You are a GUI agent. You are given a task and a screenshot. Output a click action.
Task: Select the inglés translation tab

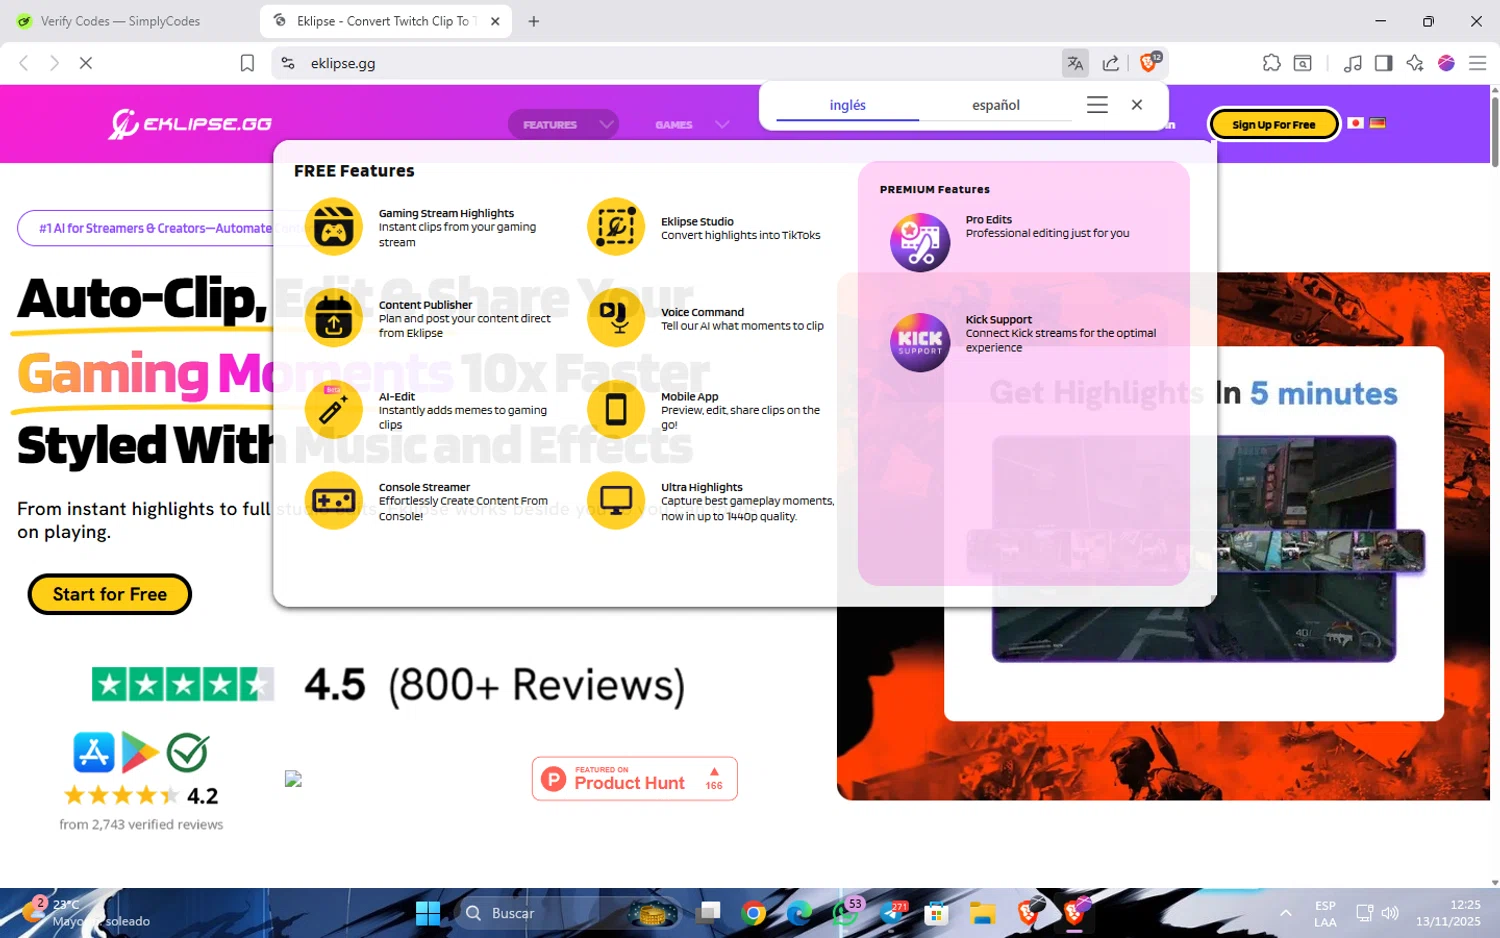848,105
